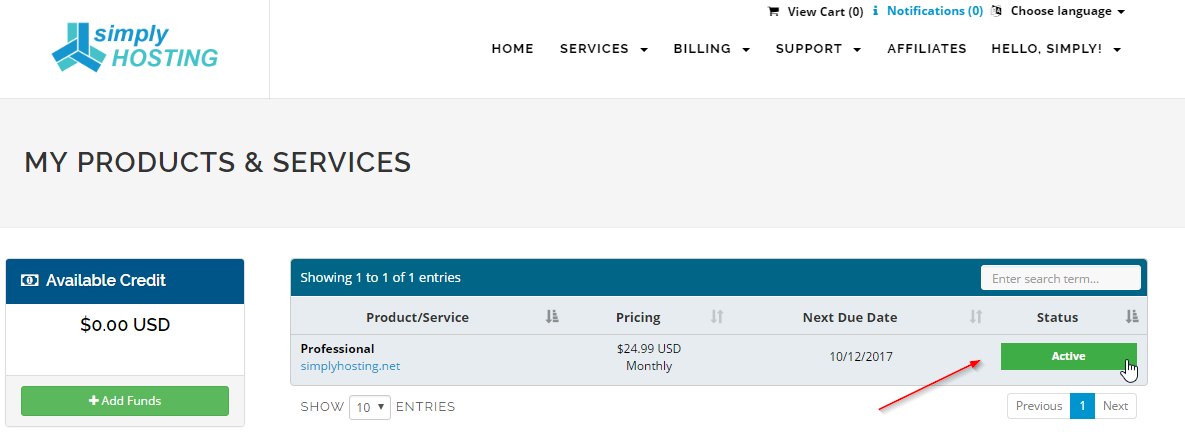This screenshot has height=439, width=1185.
Task: Click the Notifications info icon
Action: point(875,11)
